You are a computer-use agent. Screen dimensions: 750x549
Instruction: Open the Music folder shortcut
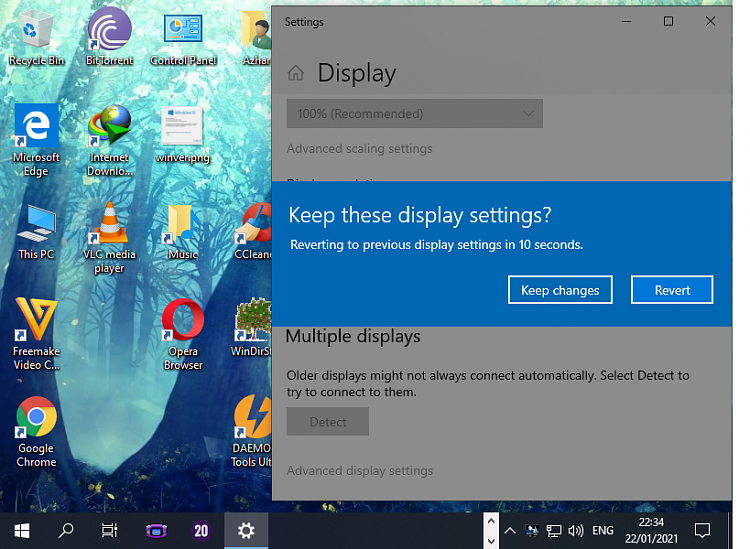(183, 232)
